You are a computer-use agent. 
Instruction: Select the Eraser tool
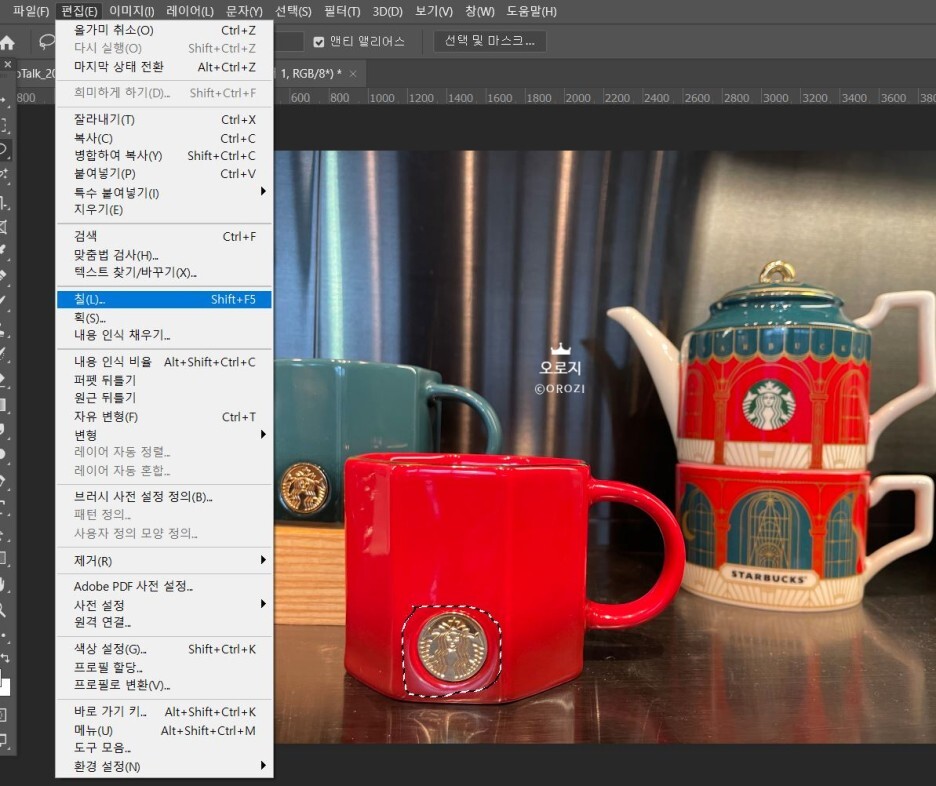[x=4, y=380]
